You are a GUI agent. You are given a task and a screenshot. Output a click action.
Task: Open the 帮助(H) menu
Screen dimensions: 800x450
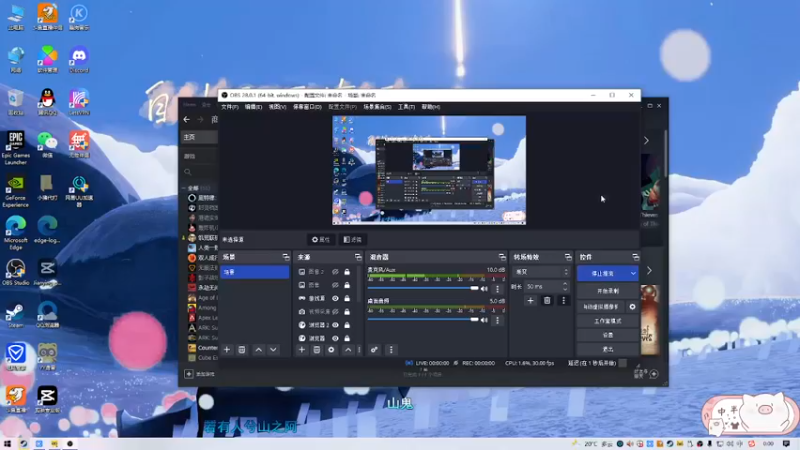(431, 107)
